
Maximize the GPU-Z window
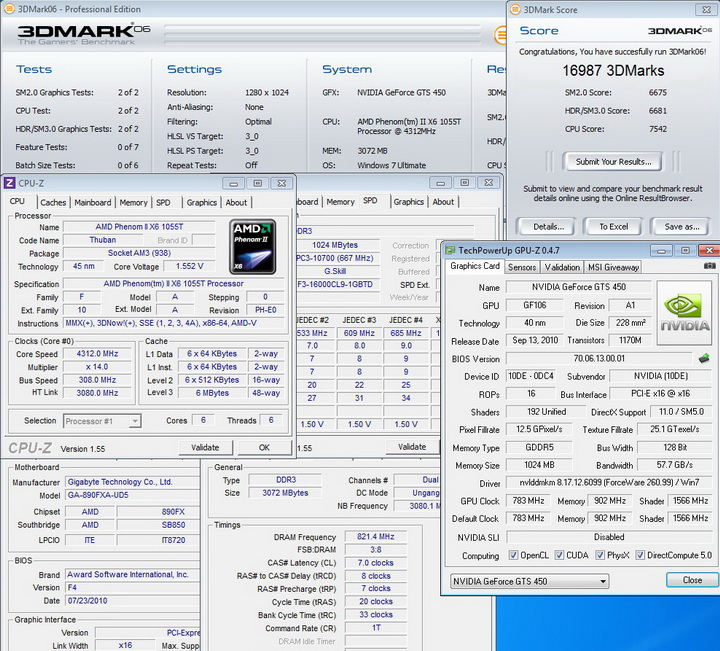pyautogui.click(x=686, y=251)
